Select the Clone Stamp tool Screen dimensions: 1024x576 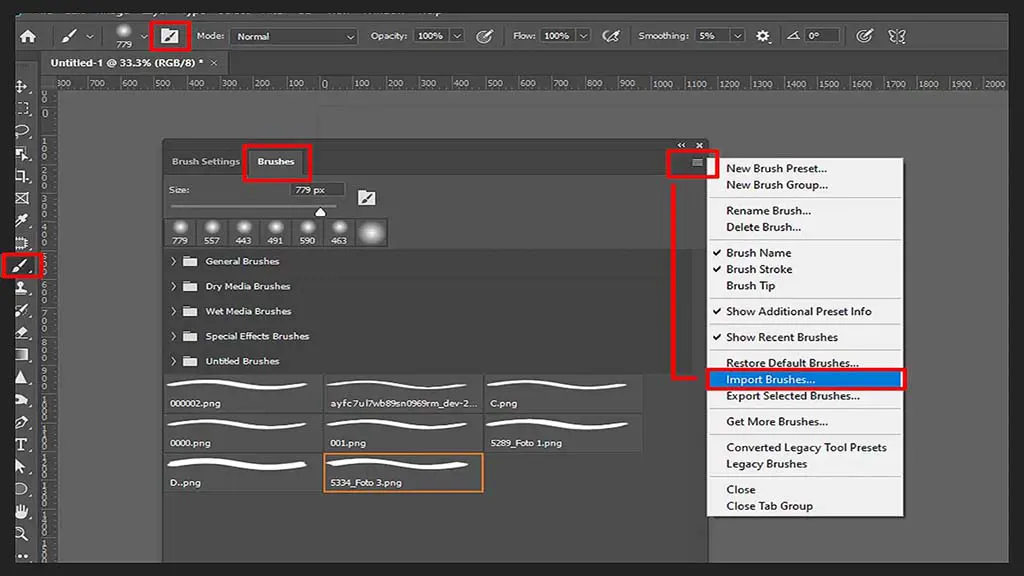(x=22, y=287)
